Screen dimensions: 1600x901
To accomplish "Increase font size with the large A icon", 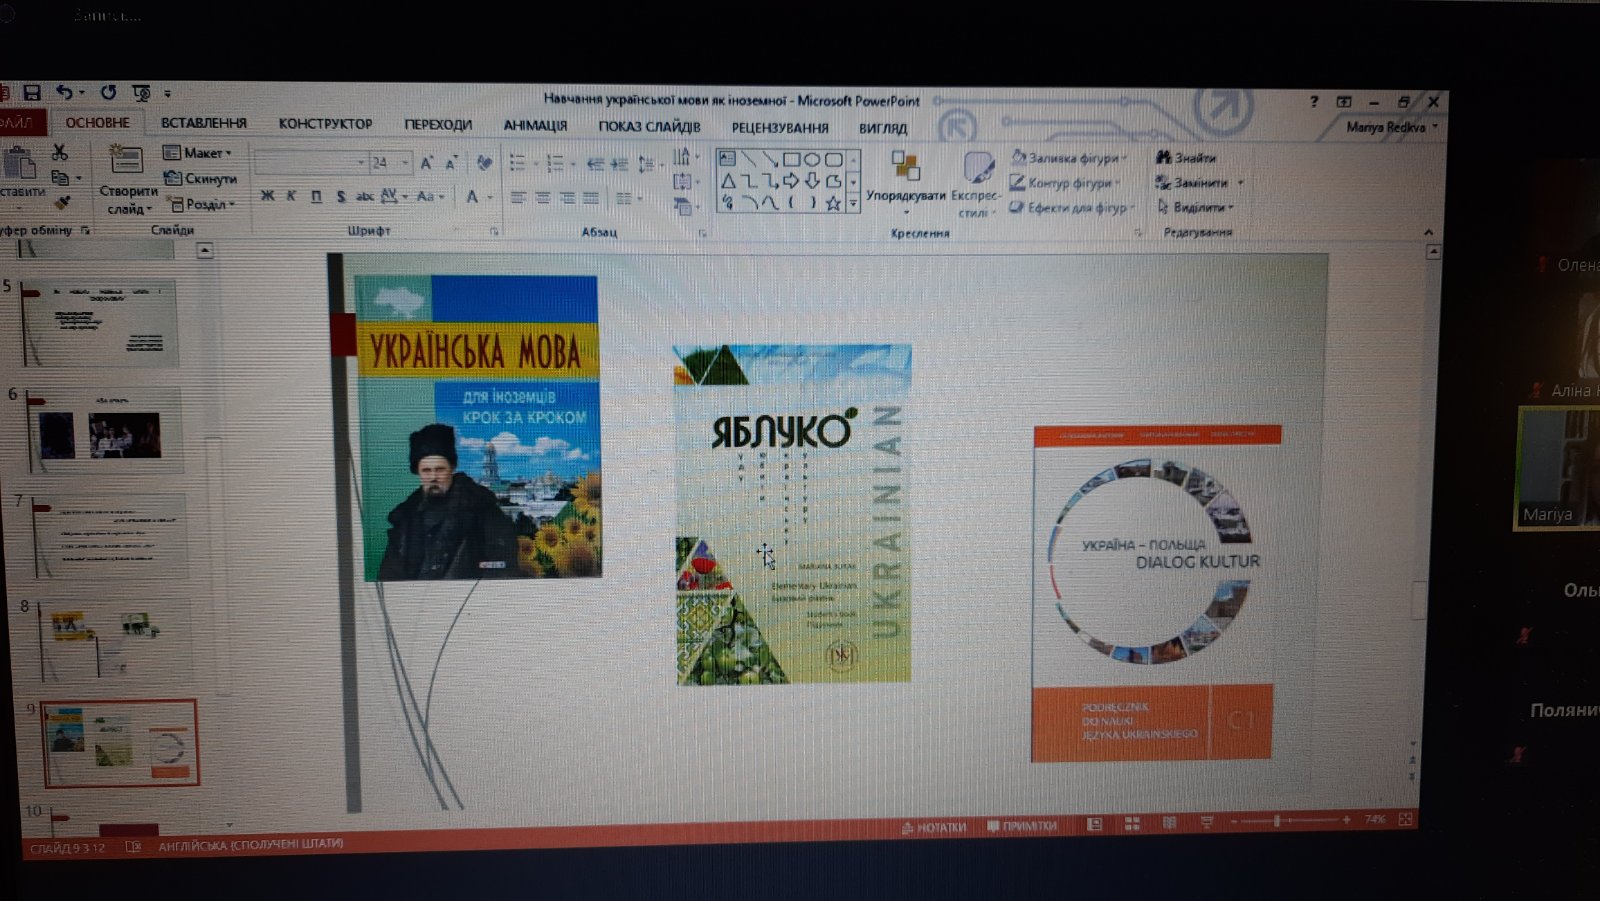I will [x=427, y=162].
